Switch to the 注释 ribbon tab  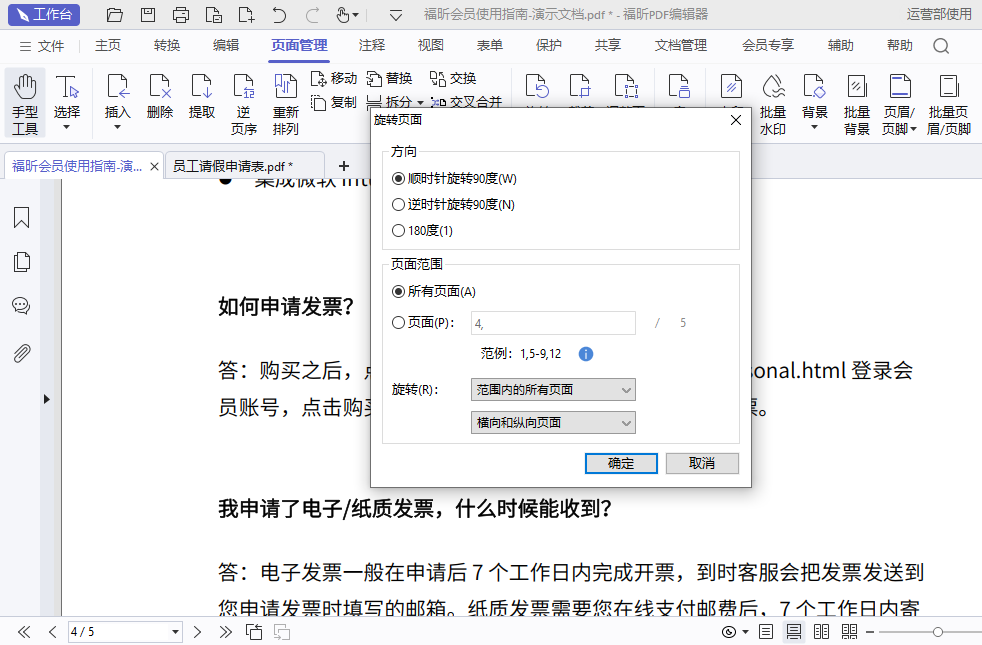(371, 45)
